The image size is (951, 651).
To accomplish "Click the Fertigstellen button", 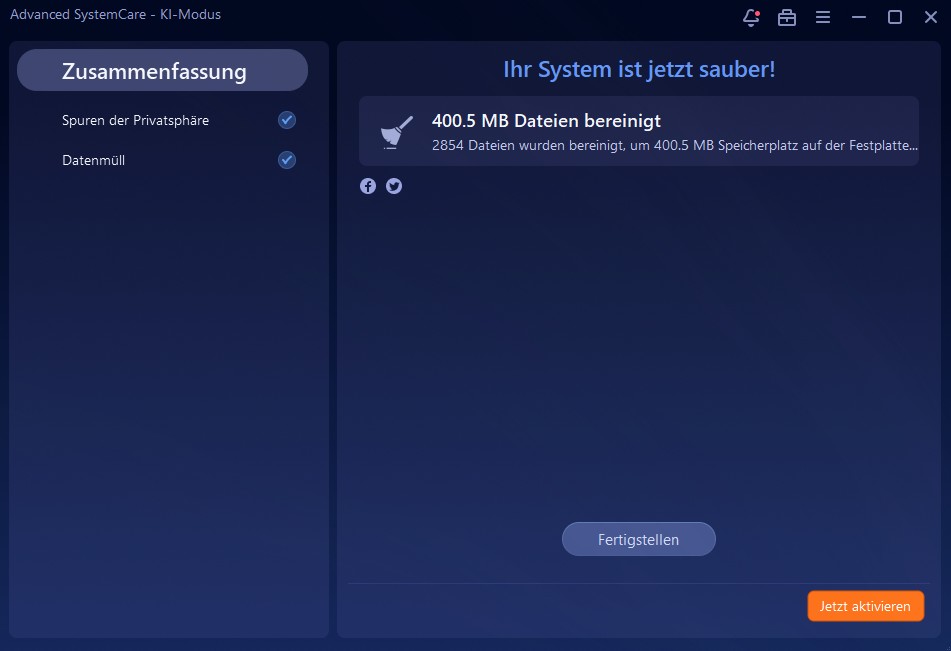I will click(x=639, y=539).
